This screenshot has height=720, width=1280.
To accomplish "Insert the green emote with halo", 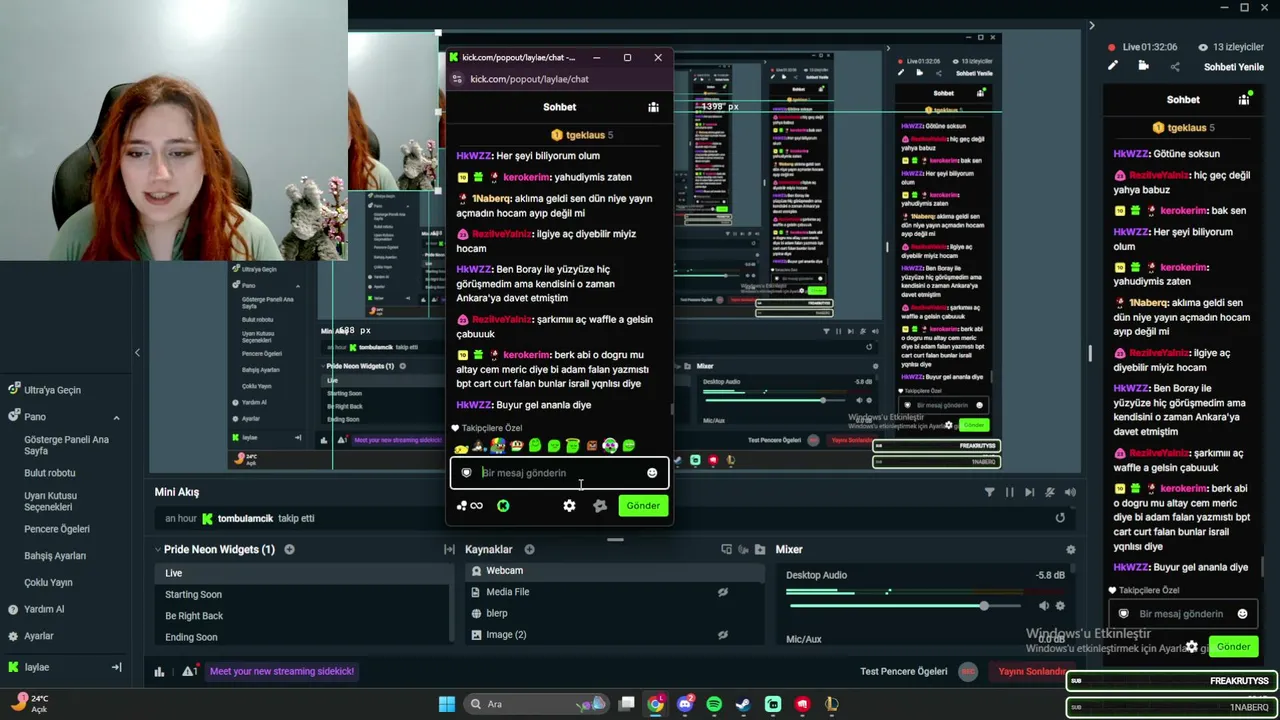I will 572,446.
